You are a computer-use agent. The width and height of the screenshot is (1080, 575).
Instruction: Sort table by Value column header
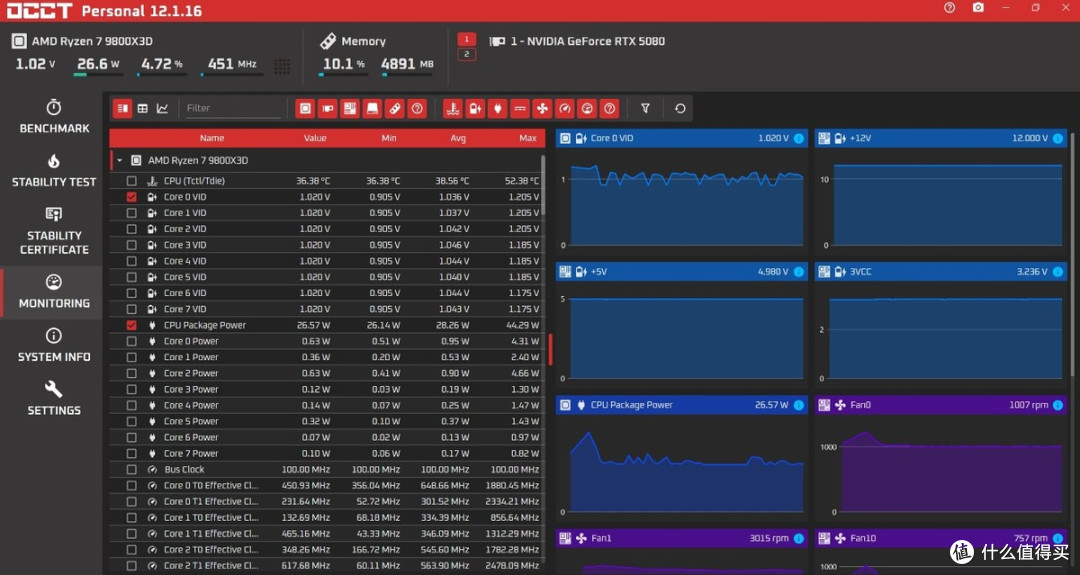point(315,138)
